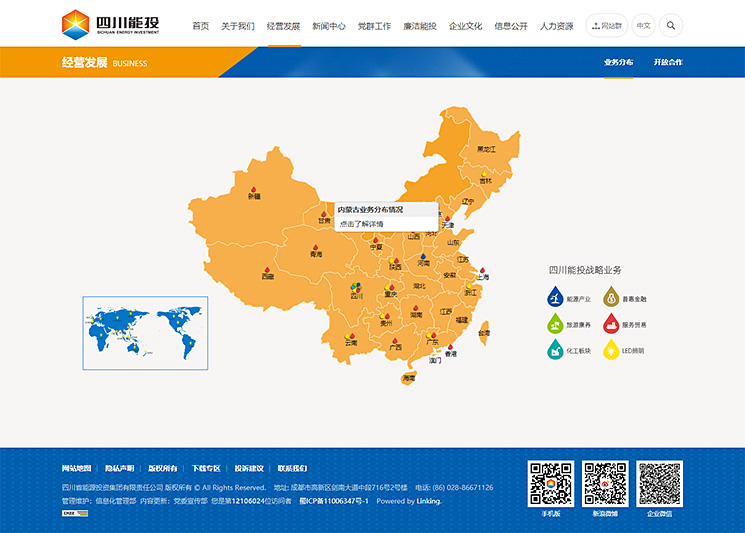
Task: Open the 关于我们 navigation menu
Action: point(238,26)
